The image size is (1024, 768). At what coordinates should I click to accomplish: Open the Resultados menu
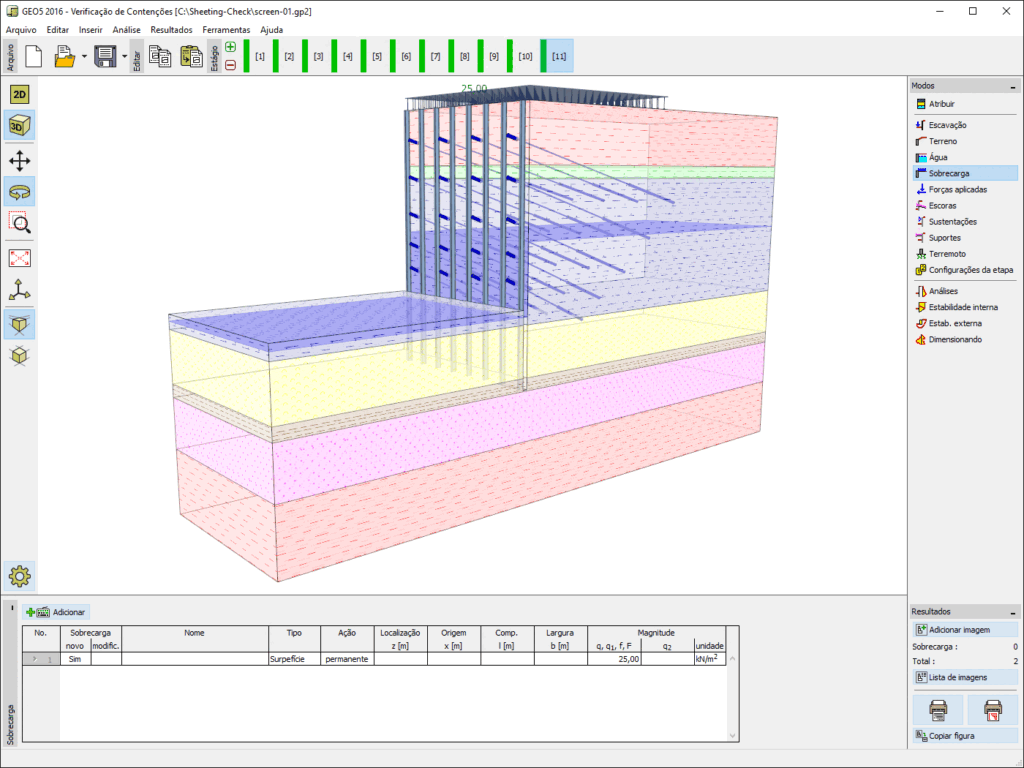(171, 30)
